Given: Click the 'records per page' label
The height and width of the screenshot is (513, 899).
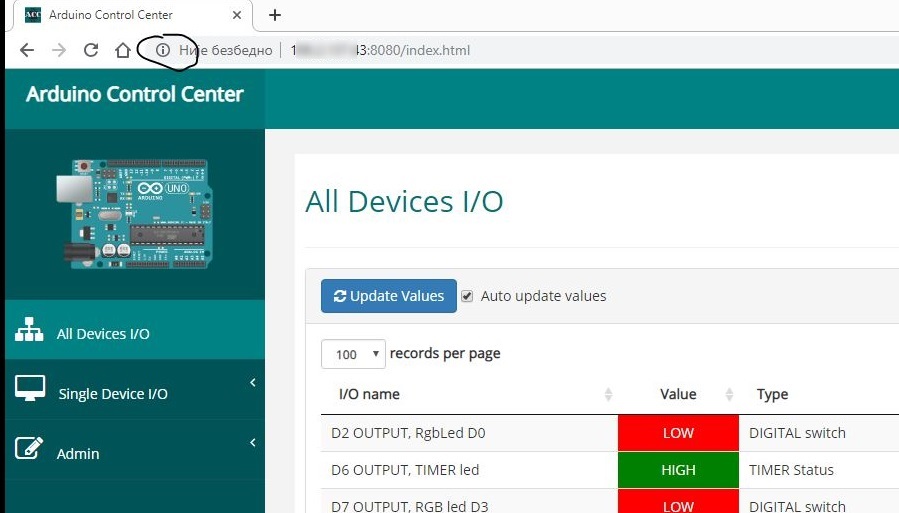Looking at the screenshot, I should click(445, 354).
